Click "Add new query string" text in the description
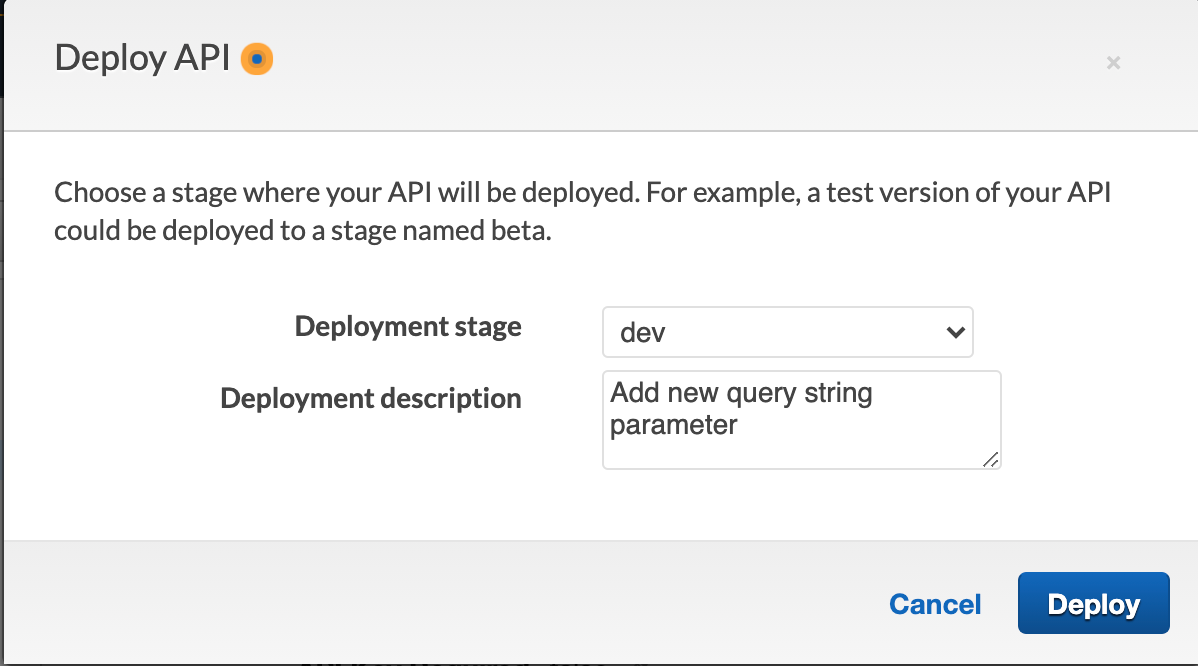This screenshot has width=1198, height=666. tap(741, 393)
